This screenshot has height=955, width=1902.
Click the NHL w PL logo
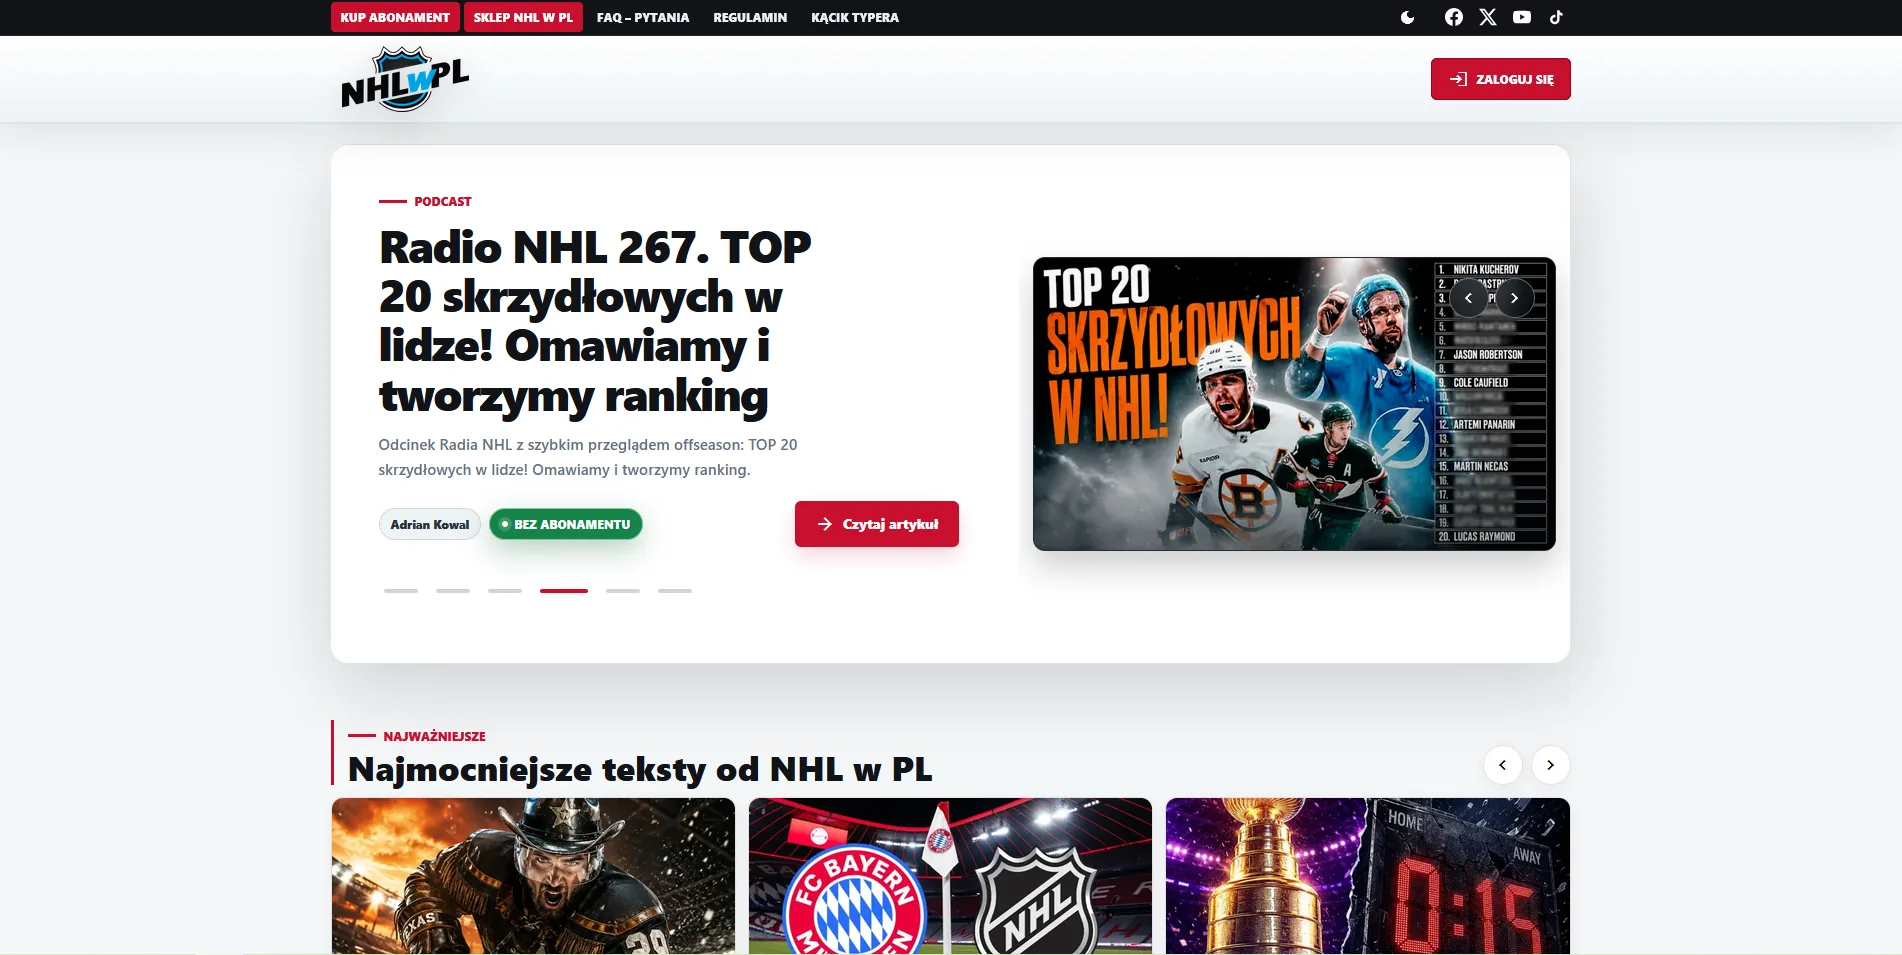click(x=405, y=79)
